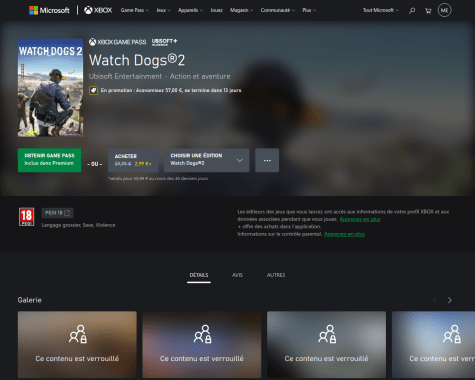Open the ME account avatar

click(x=444, y=10)
